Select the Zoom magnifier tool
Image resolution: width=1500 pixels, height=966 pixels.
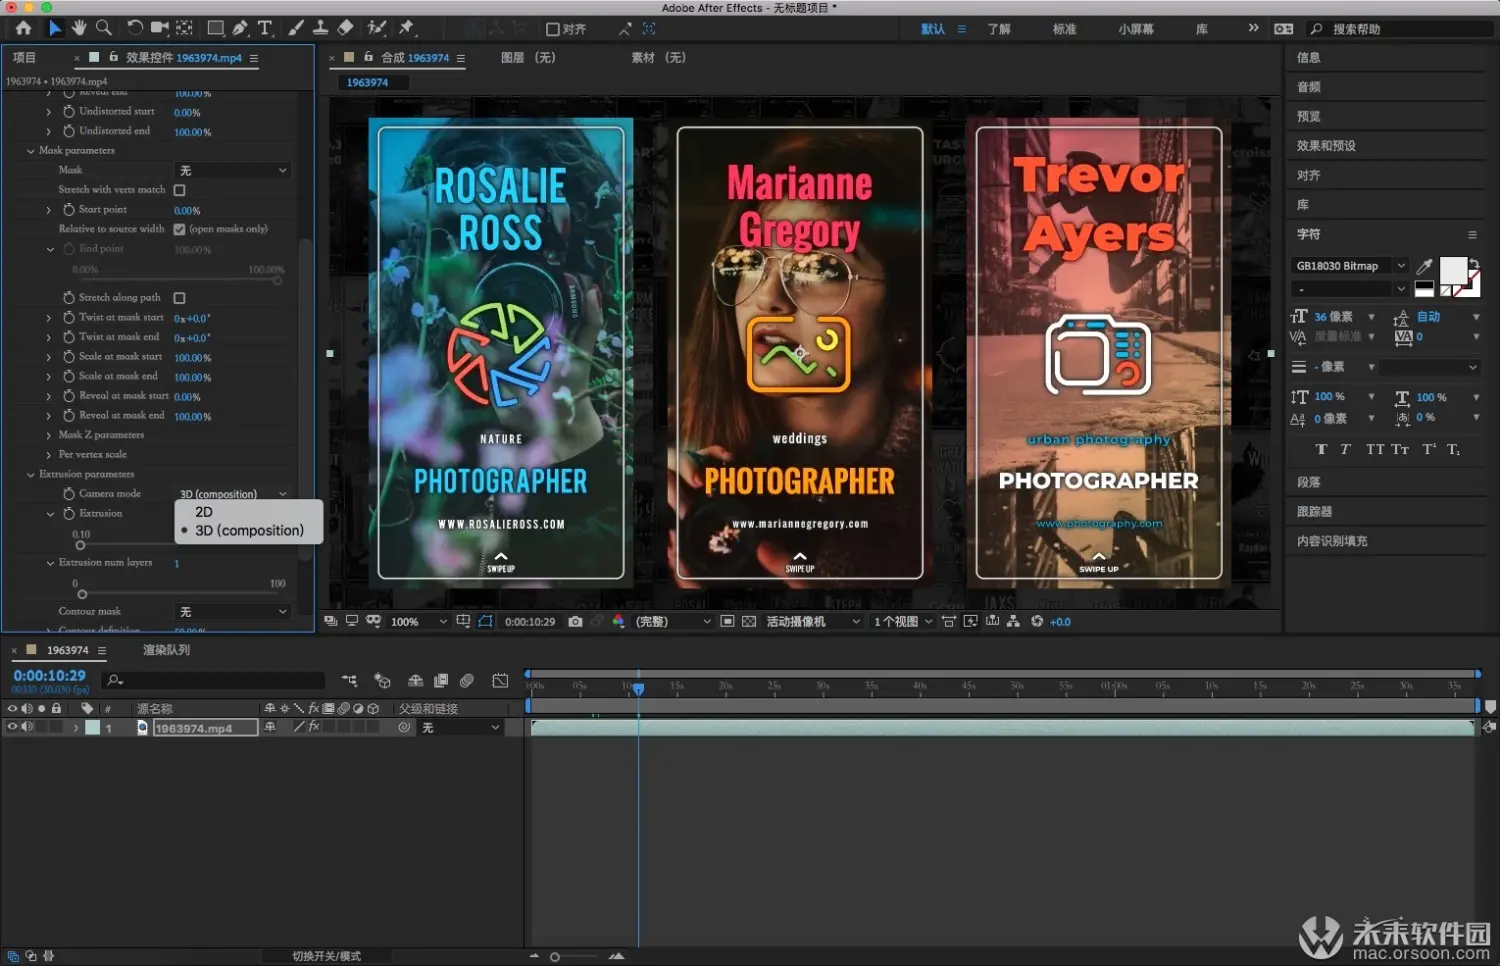tap(104, 28)
